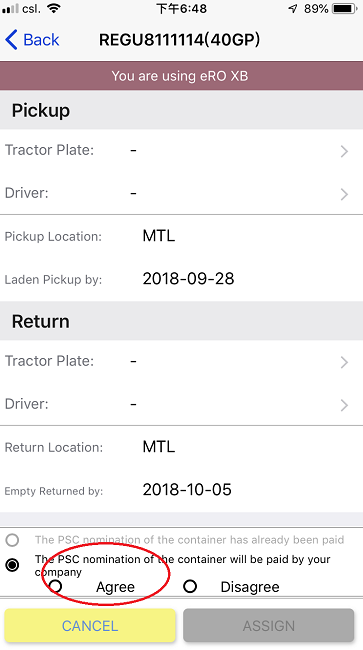Open Pickup Tractor Plate chevron
This screenshot has height=650, width=363.
pyautogui.click(x=344, y=151)
